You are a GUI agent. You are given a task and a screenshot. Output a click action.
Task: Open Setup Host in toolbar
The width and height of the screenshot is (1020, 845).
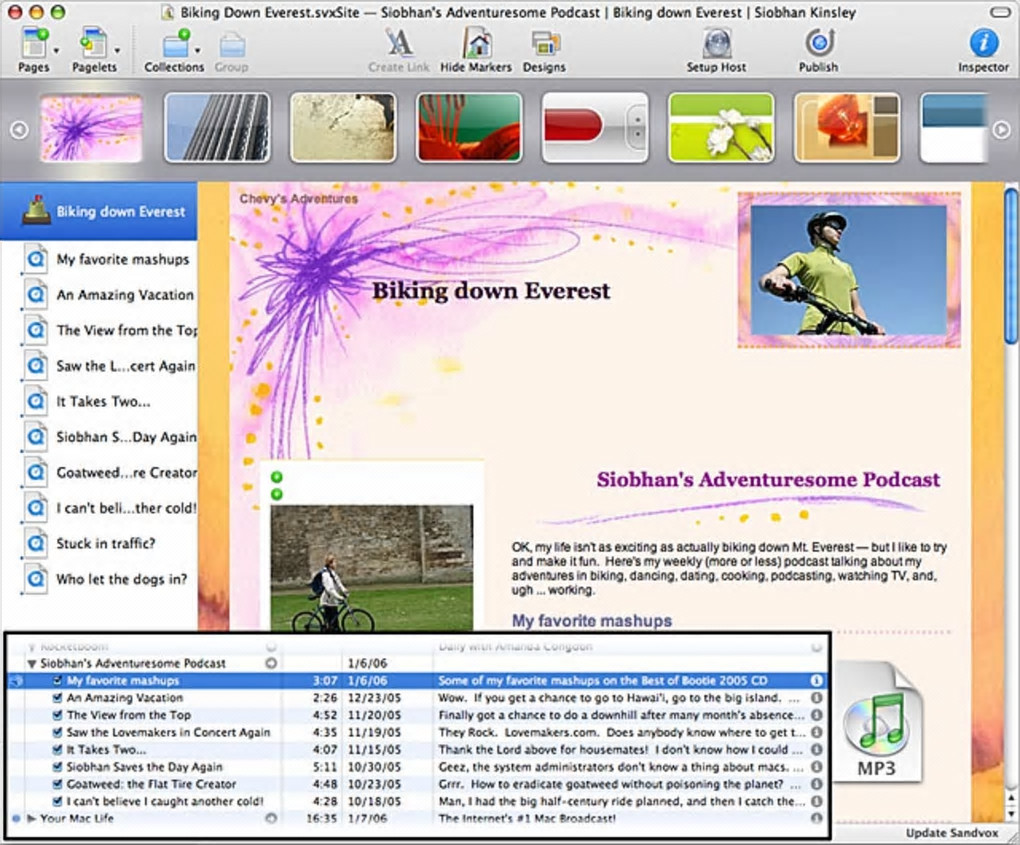click(716, 50)
